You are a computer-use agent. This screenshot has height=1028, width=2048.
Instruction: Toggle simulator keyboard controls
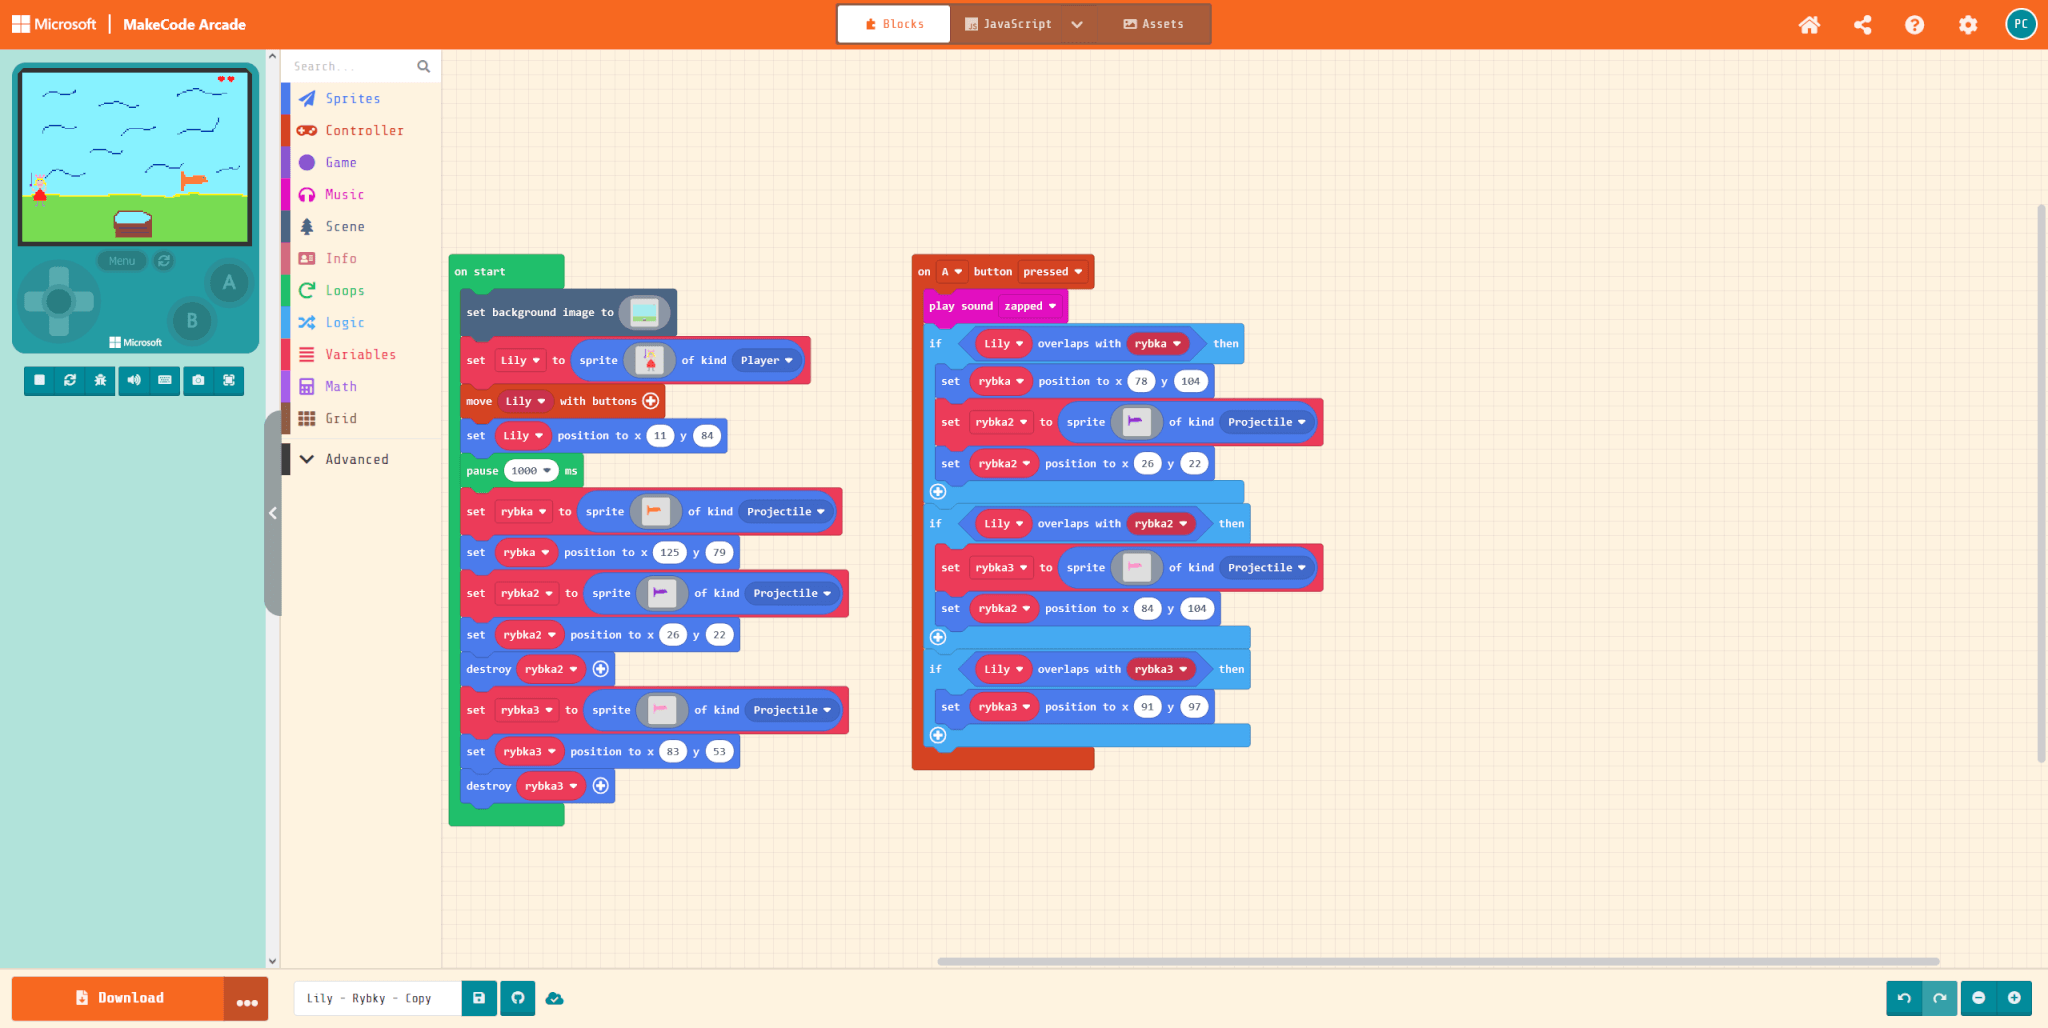click(165, 380)
